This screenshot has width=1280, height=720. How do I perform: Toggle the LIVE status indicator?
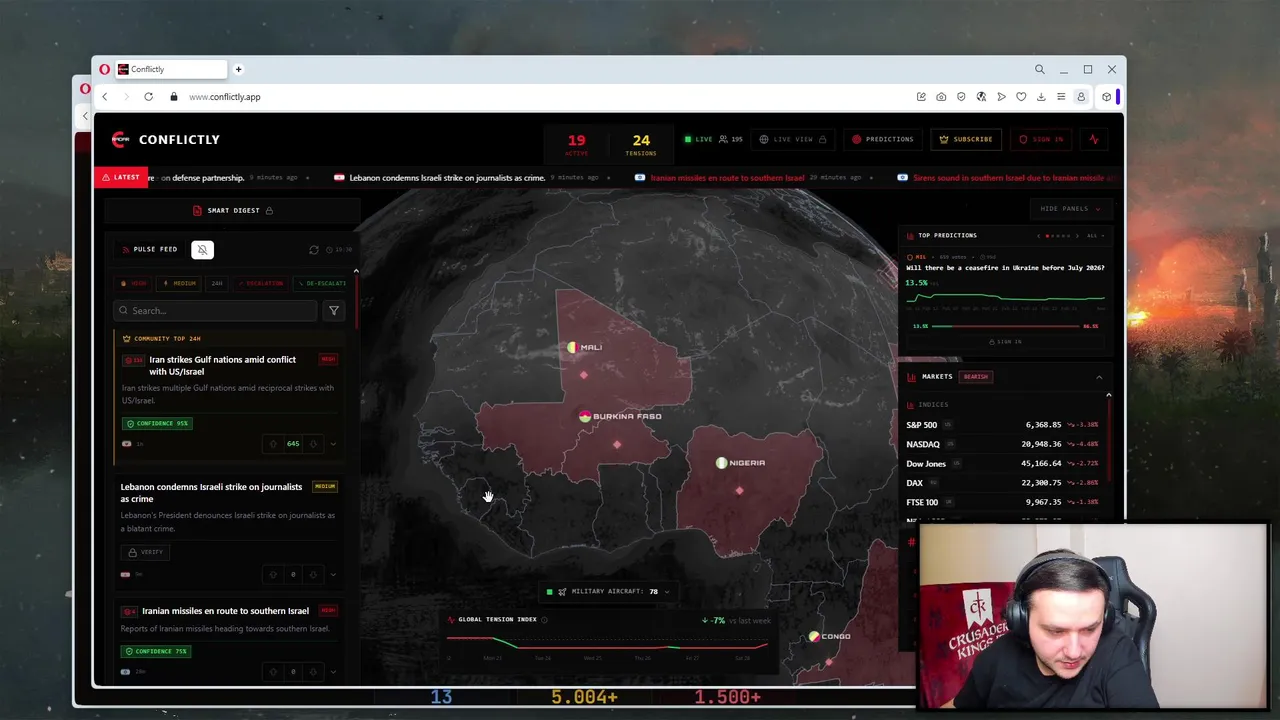(x=699, y=140)
